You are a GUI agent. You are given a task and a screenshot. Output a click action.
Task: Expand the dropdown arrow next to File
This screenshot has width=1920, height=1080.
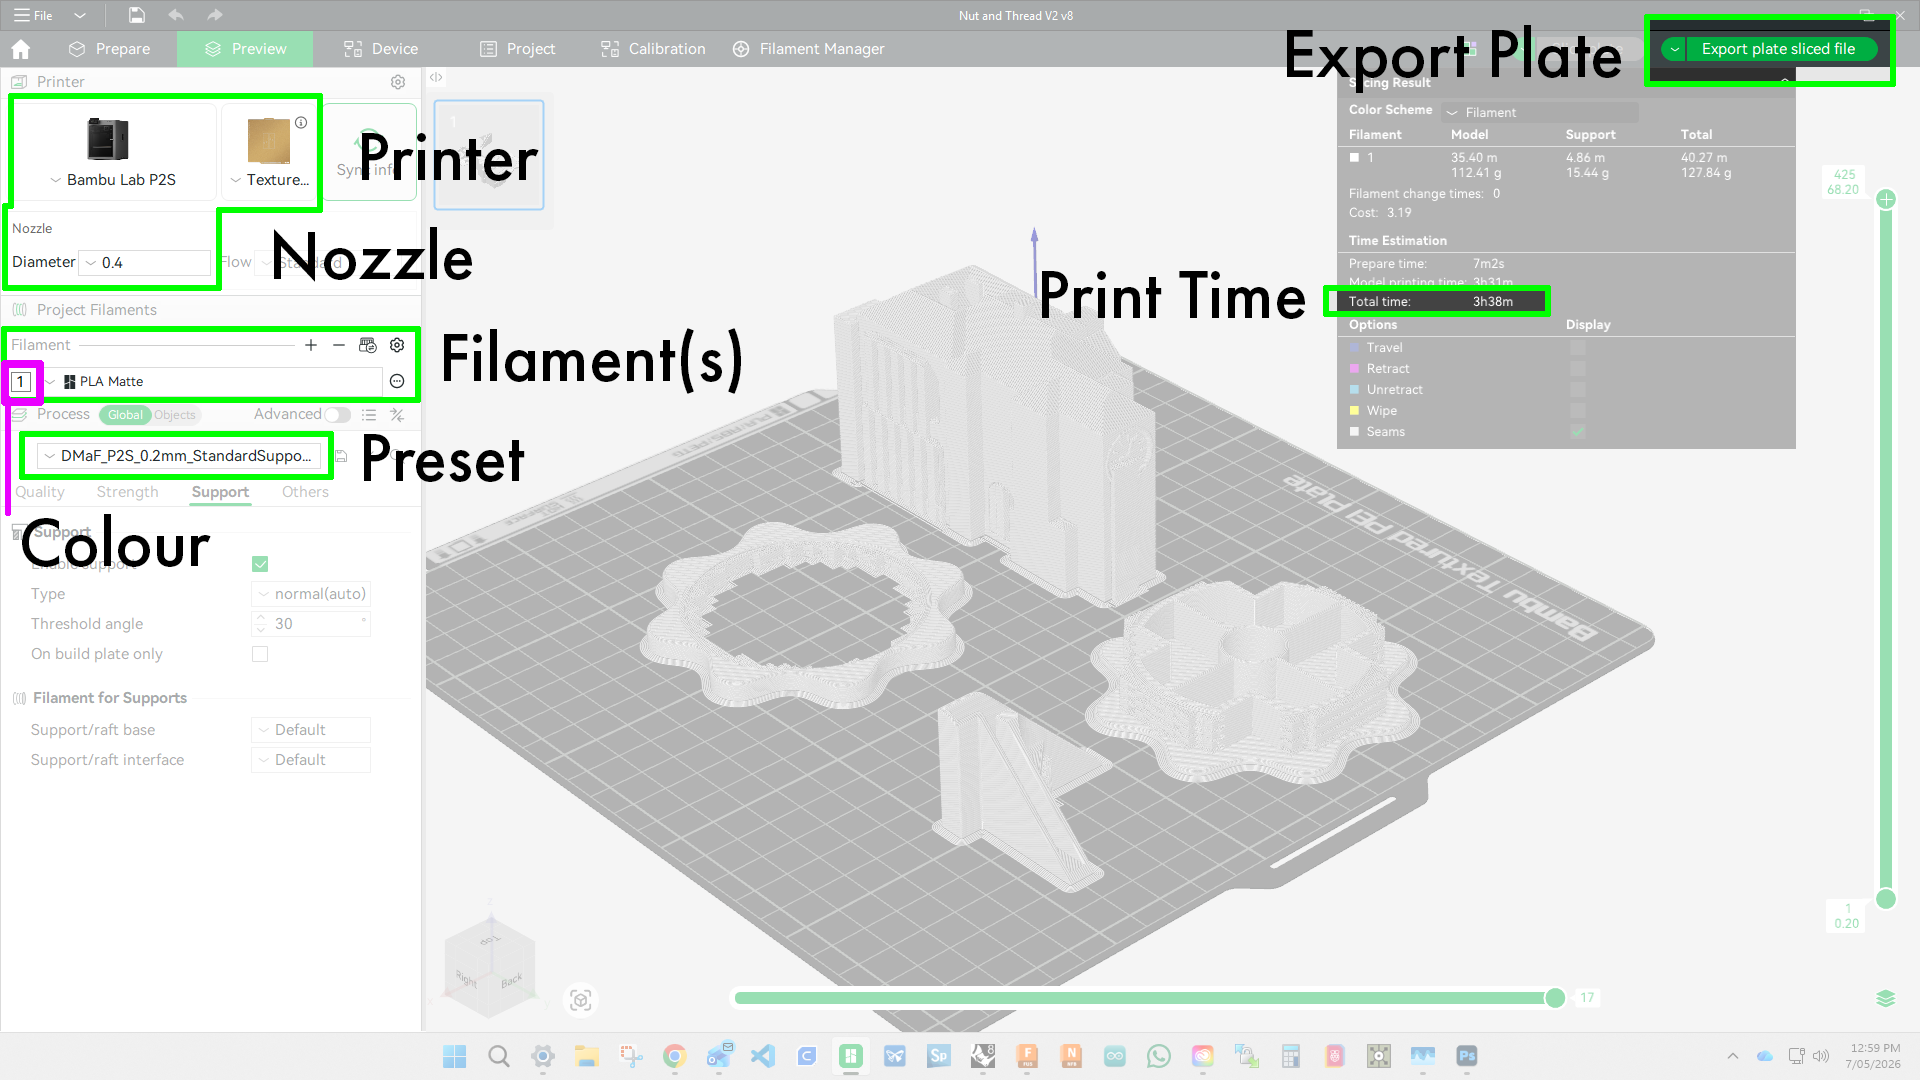(80, 15)
